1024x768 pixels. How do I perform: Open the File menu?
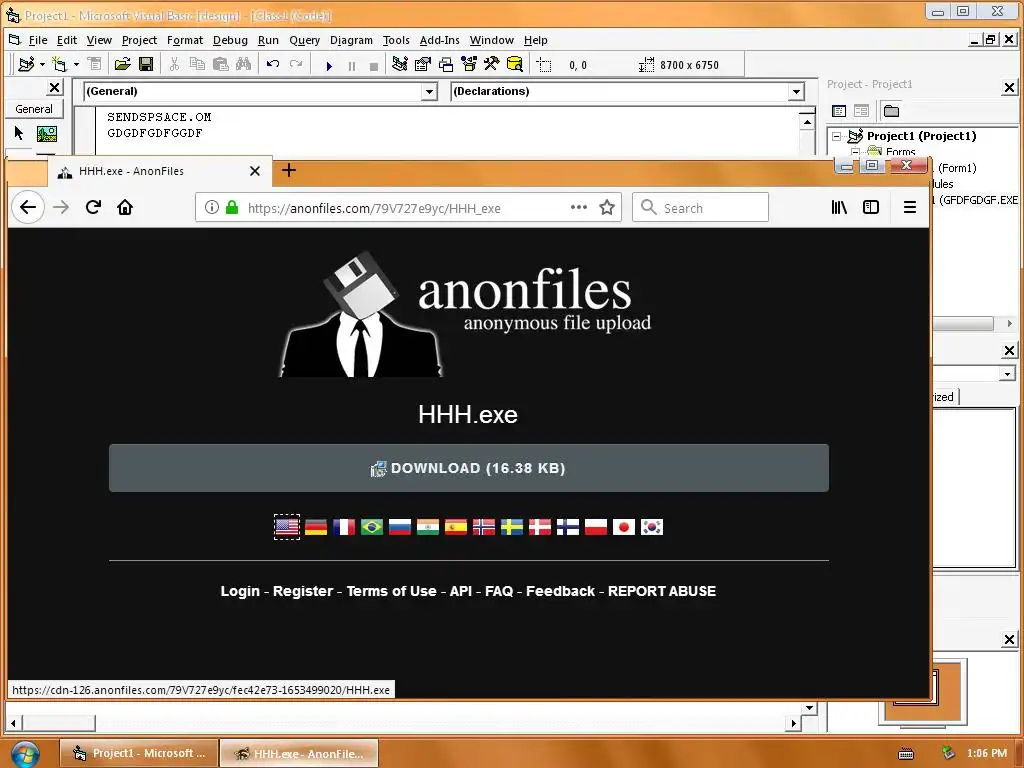click(38, 40)
